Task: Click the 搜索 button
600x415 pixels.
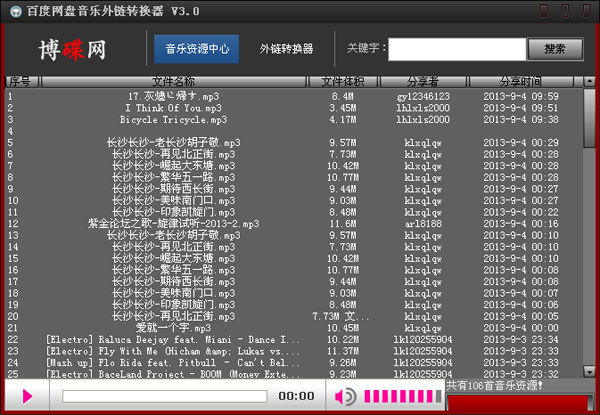Action: (555, 49)
